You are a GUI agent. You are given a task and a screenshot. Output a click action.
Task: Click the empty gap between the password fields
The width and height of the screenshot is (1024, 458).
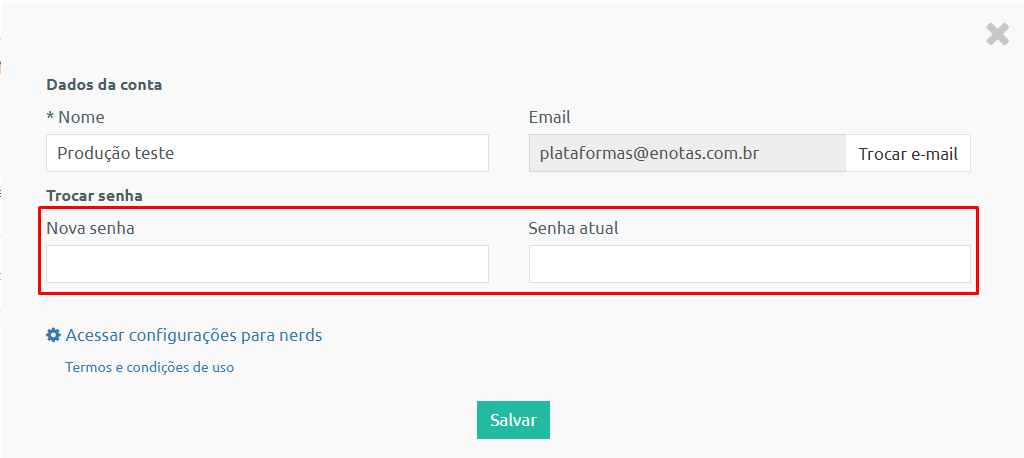coord(509,264)
